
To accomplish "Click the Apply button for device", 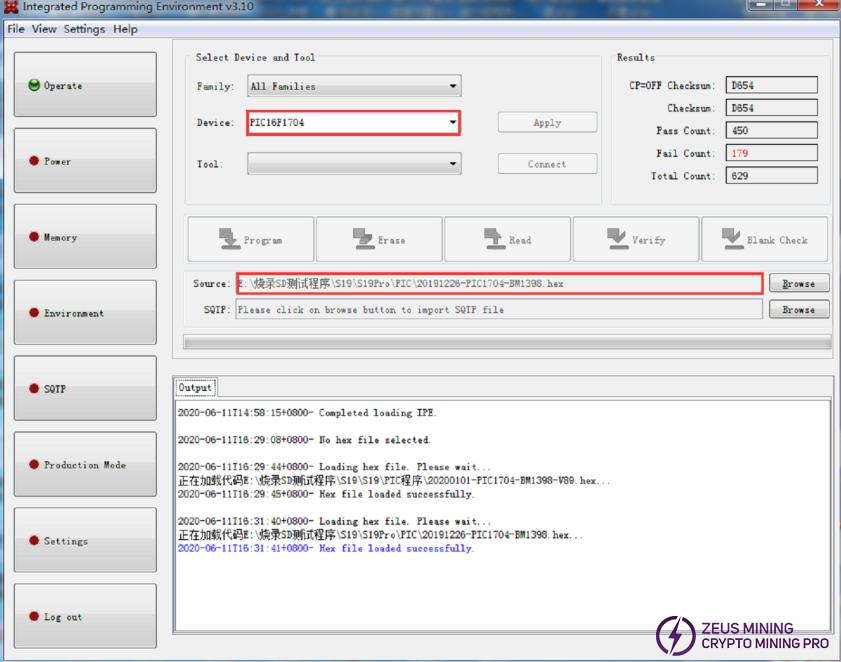I will 547,123.
